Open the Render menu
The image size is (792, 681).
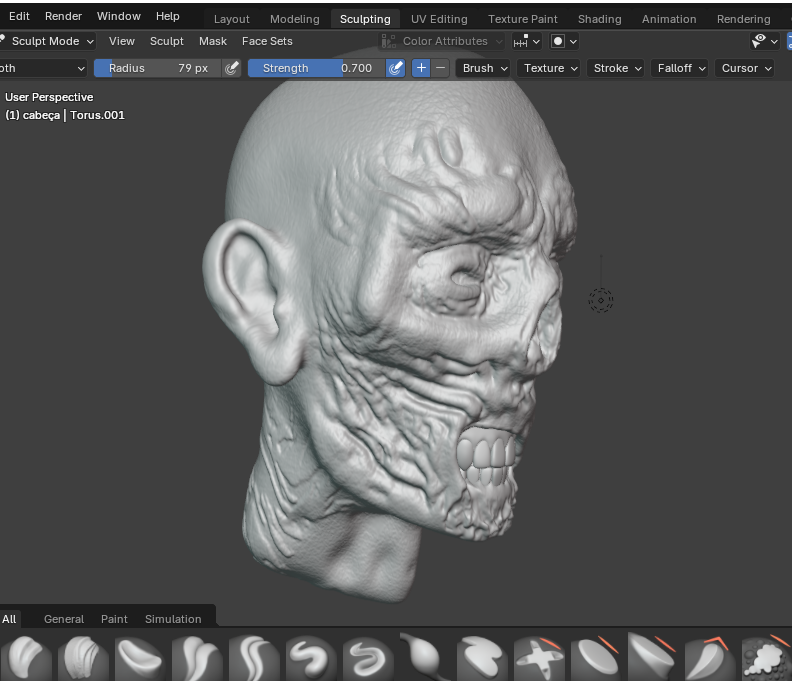point(63,16)
